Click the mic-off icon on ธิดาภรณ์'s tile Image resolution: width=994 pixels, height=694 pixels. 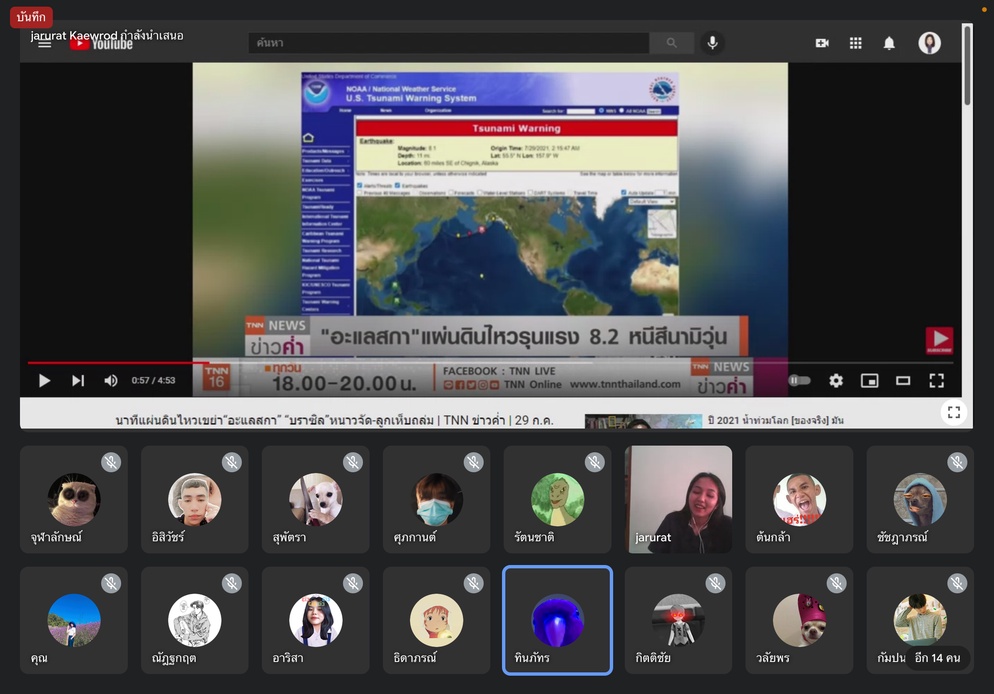click(474, 583)
